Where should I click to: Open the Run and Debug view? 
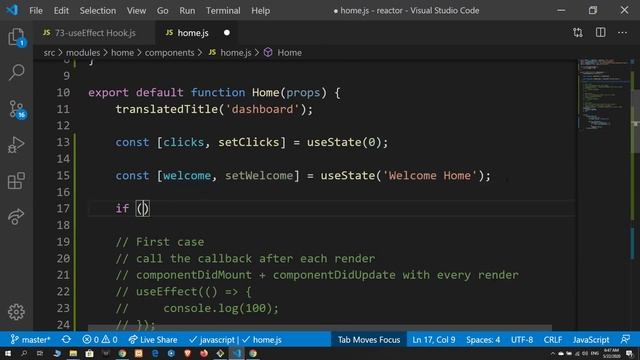(x=16, y=144)
